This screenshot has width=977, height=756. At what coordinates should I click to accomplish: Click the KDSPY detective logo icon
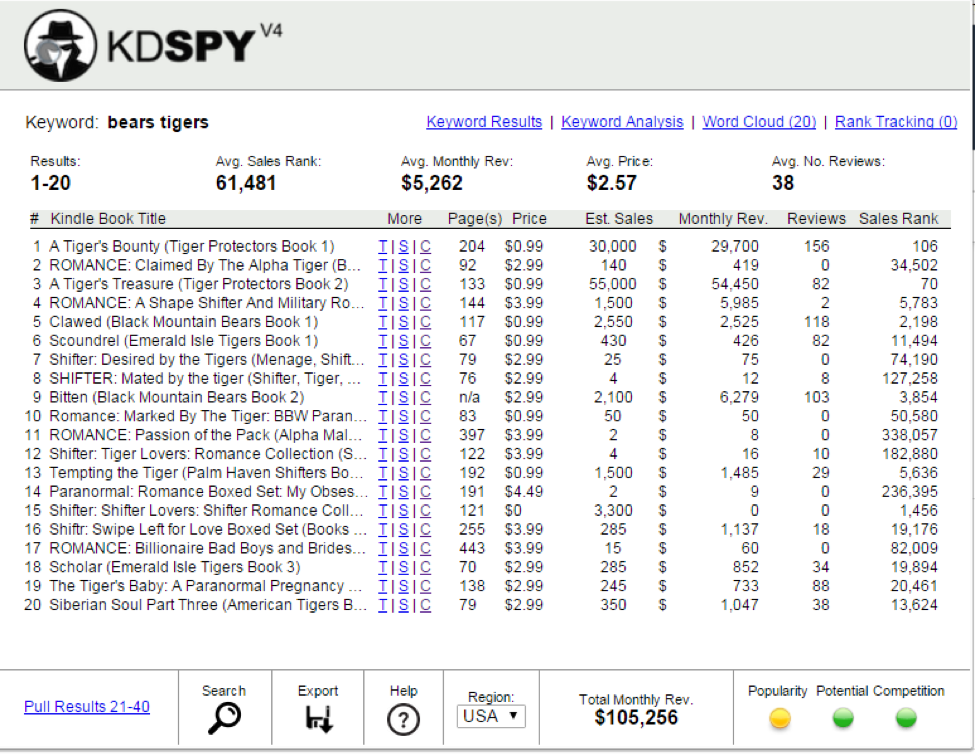(60, 45)
